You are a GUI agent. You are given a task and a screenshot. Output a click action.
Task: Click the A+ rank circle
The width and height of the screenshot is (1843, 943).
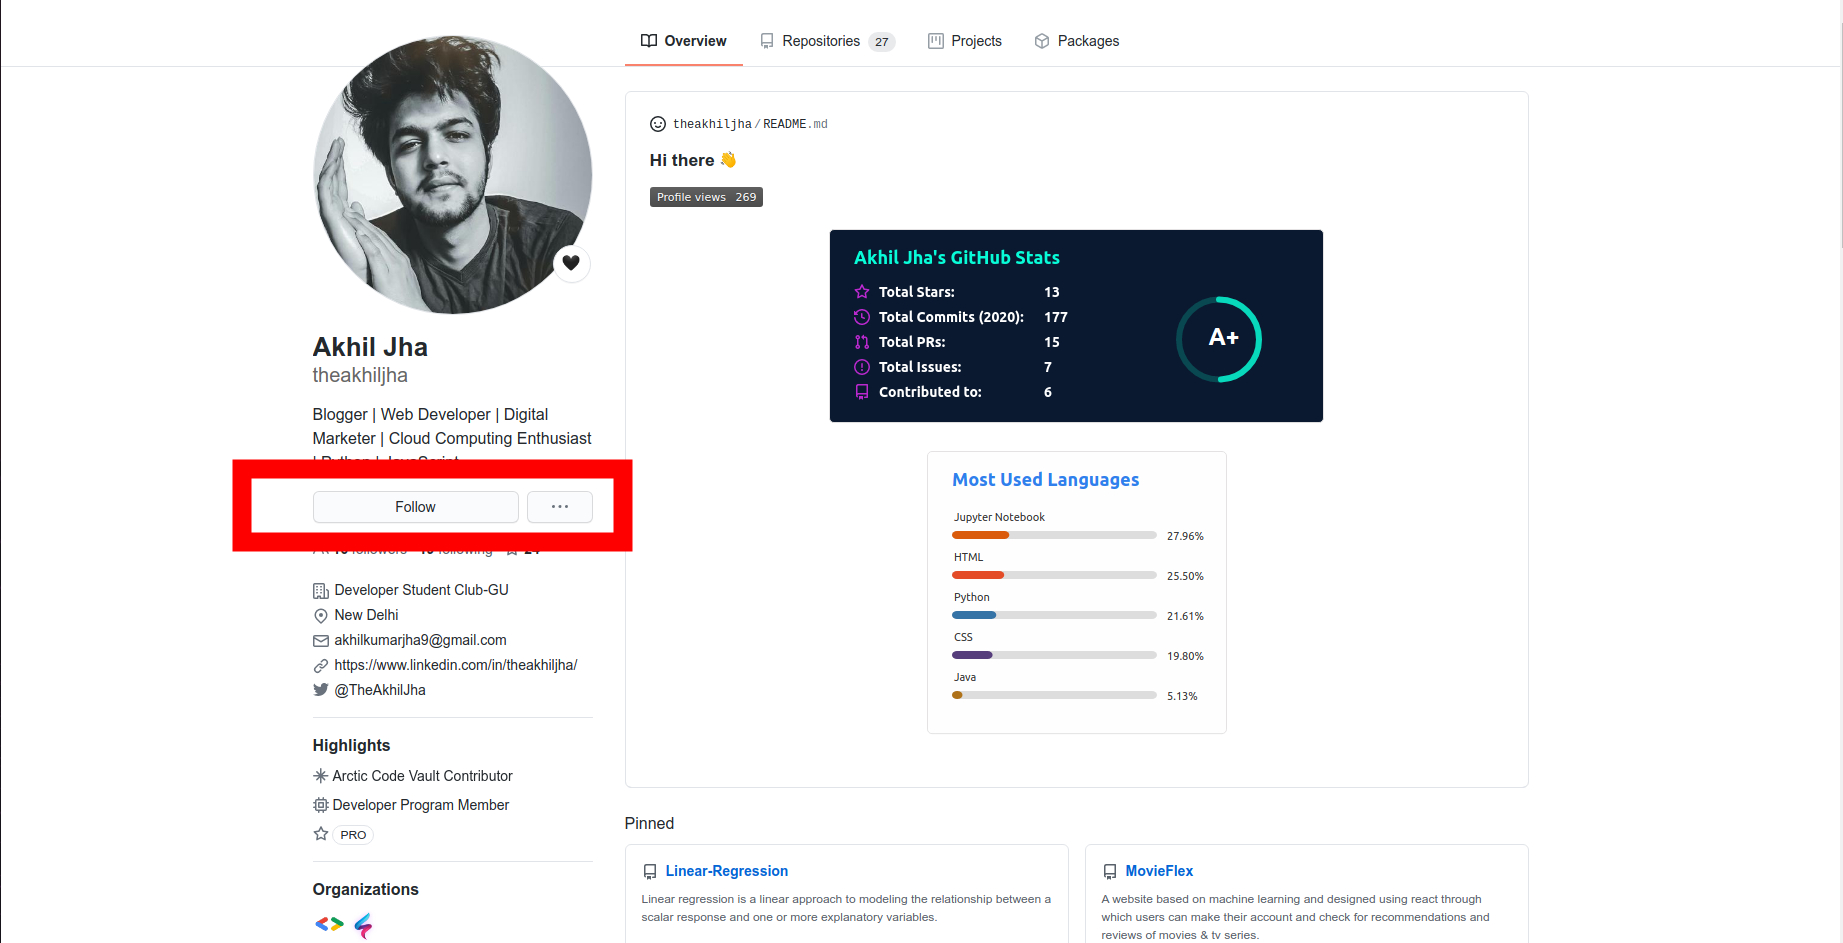(1219, 339)
